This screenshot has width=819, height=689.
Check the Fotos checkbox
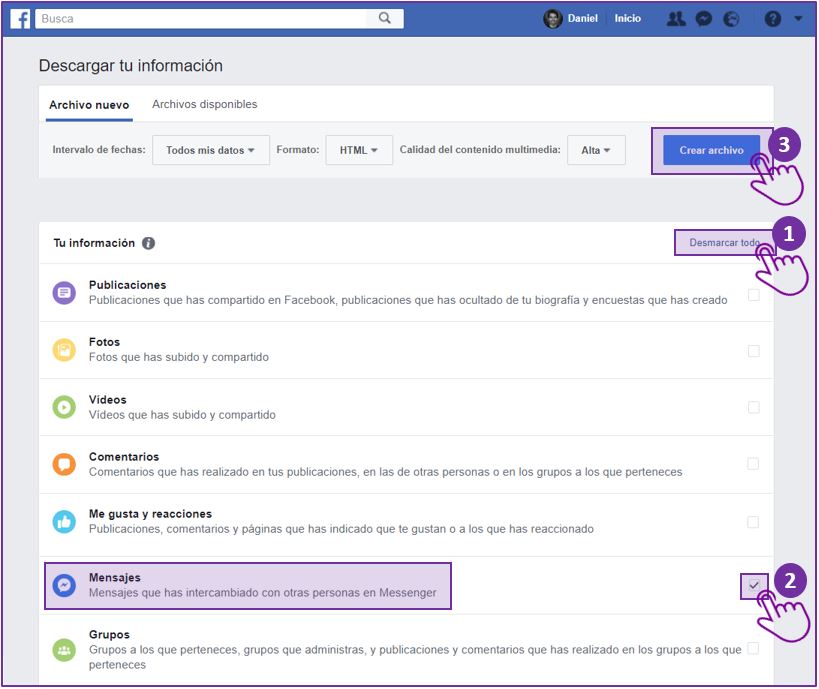[754, 351]
